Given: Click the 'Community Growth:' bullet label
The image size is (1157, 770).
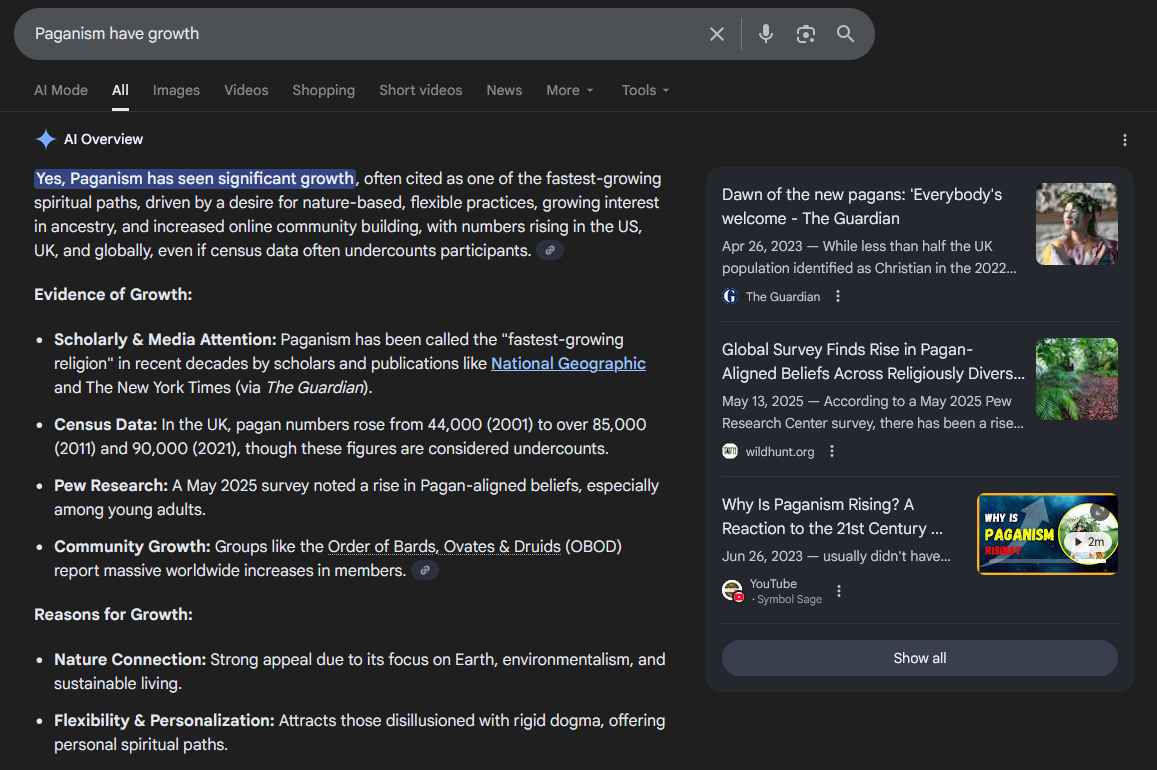Looking at the screenshot, I should [132, 547].
